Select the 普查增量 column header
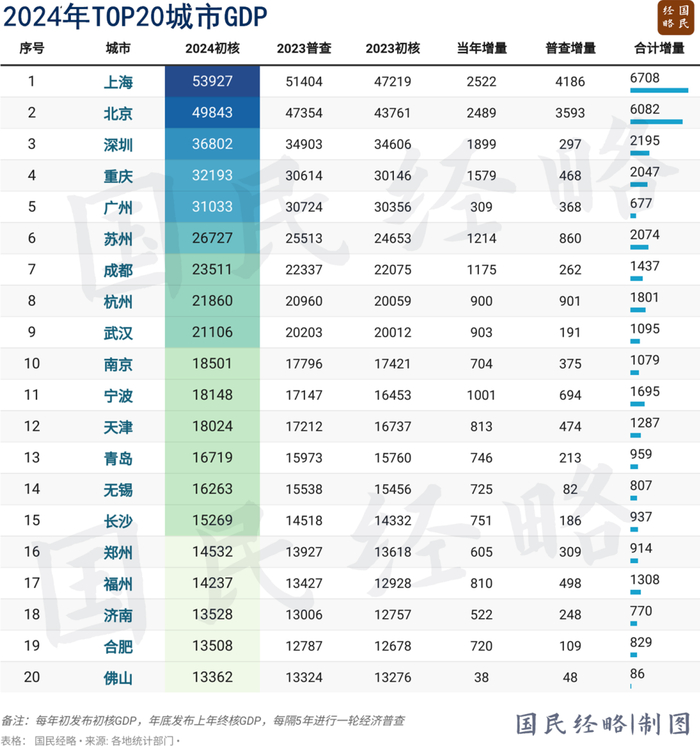This screenshot has width=700, height=746. click(570, 49)
